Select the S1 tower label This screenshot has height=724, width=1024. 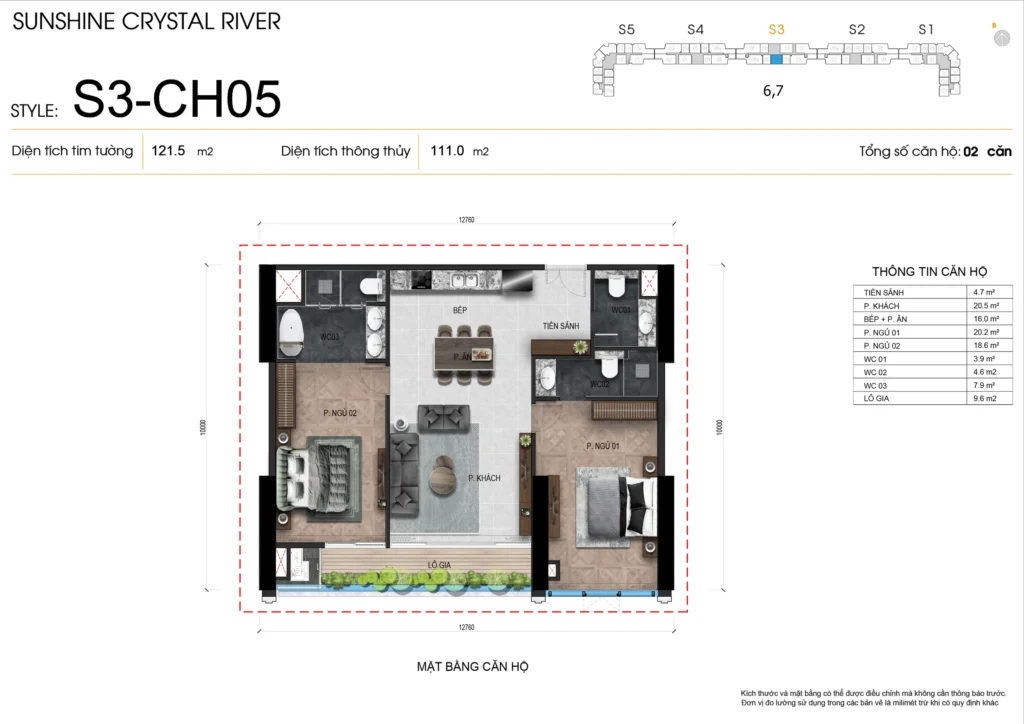tap(927, 30)
